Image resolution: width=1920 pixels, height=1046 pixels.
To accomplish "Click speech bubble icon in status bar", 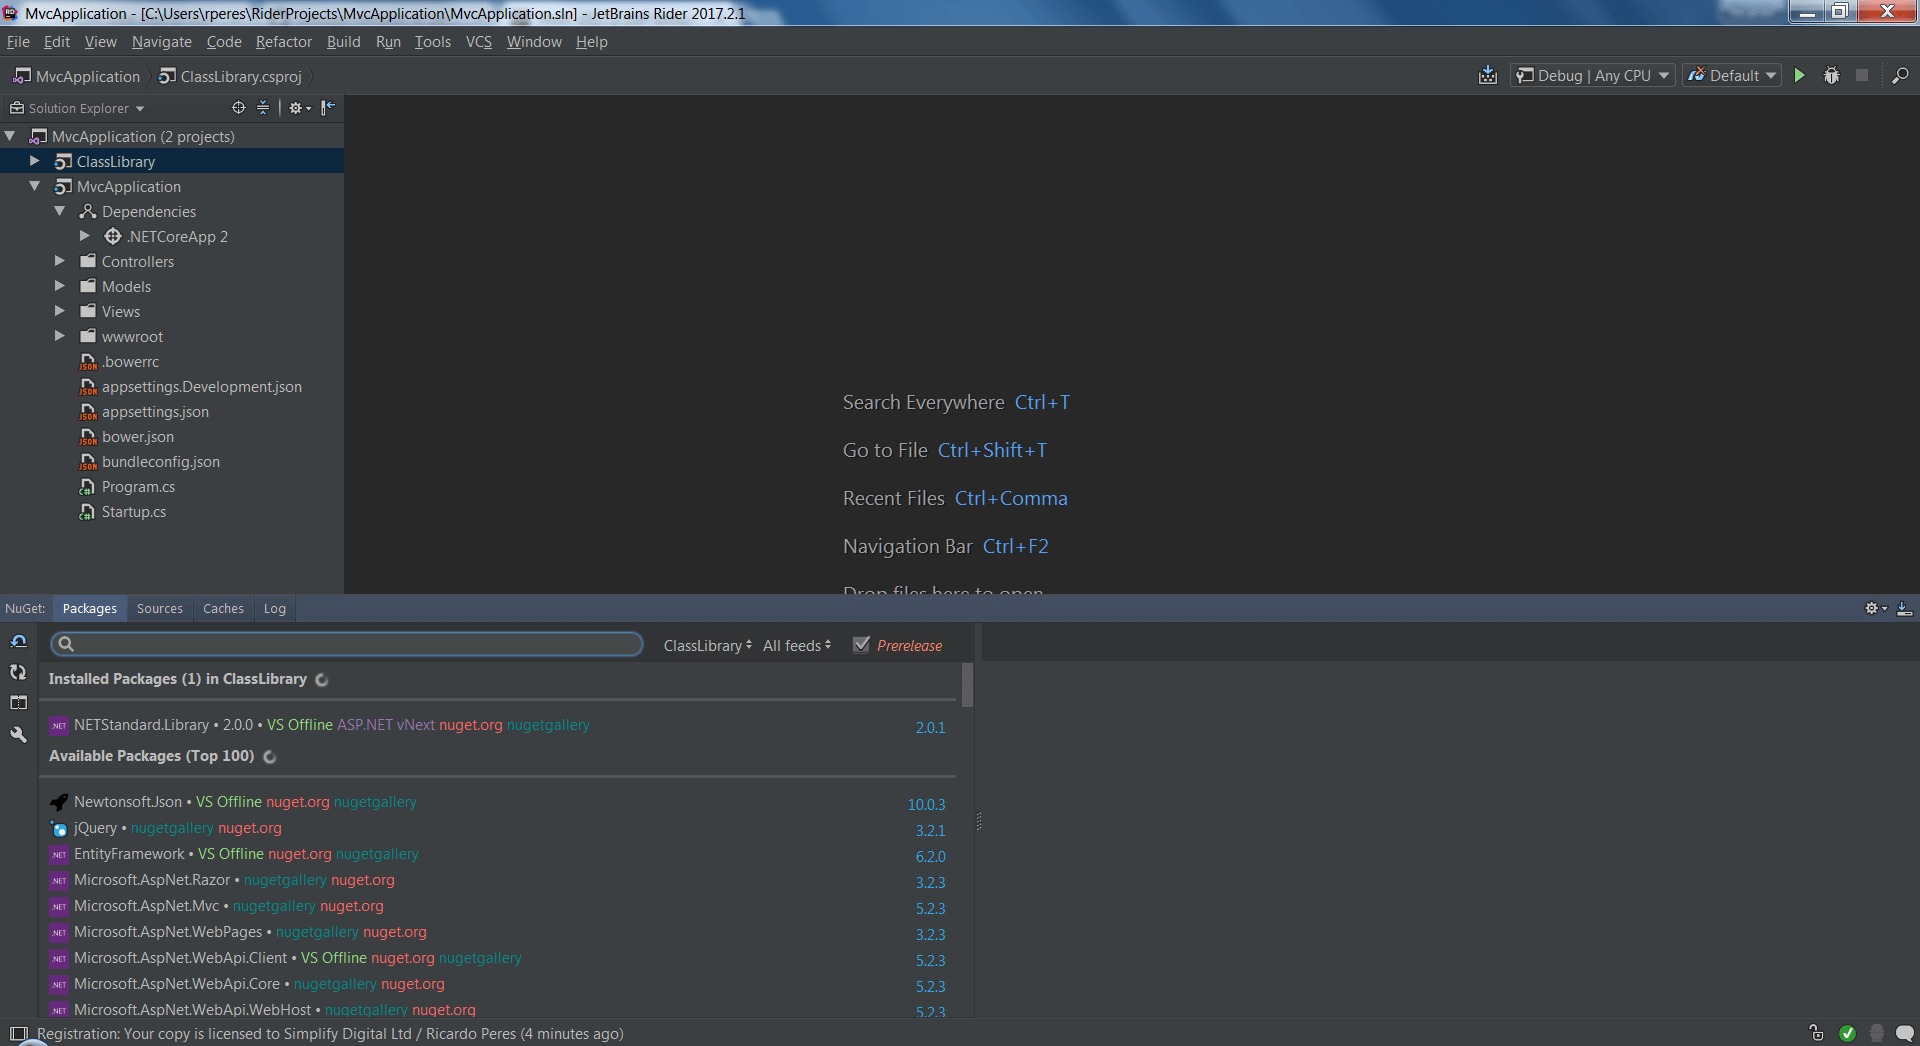I will coord(1905,1034).
